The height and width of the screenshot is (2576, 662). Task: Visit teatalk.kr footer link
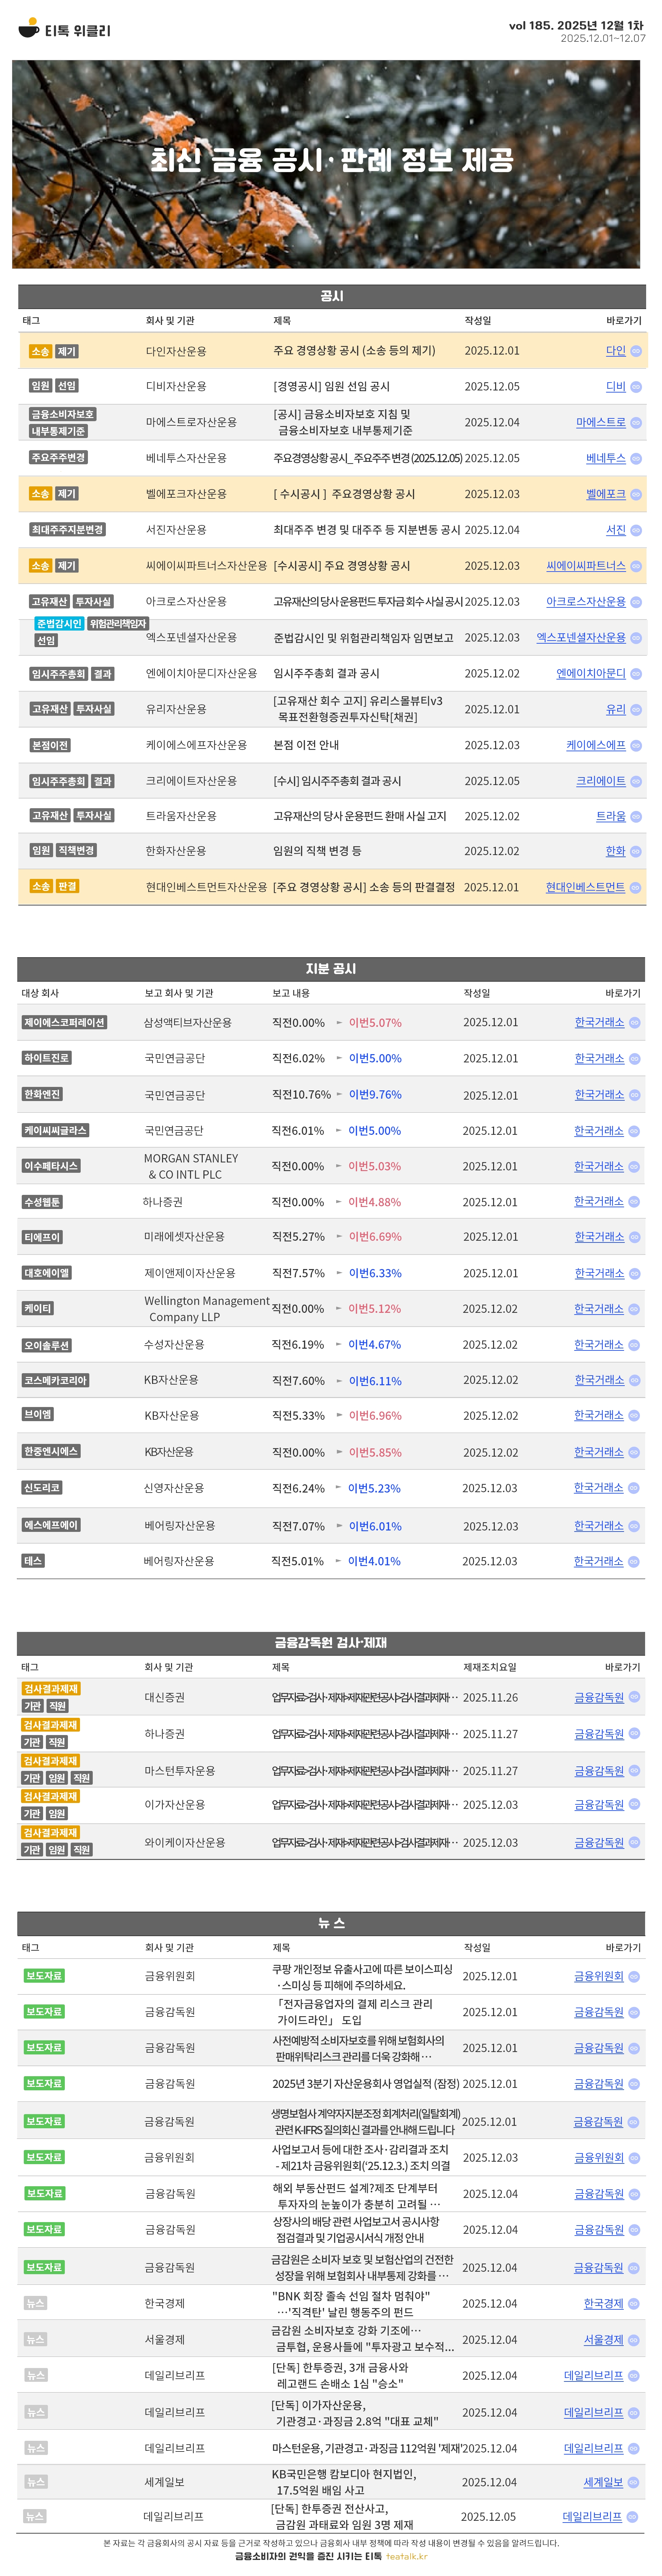pyautogui.click(x=406, y=2556)
